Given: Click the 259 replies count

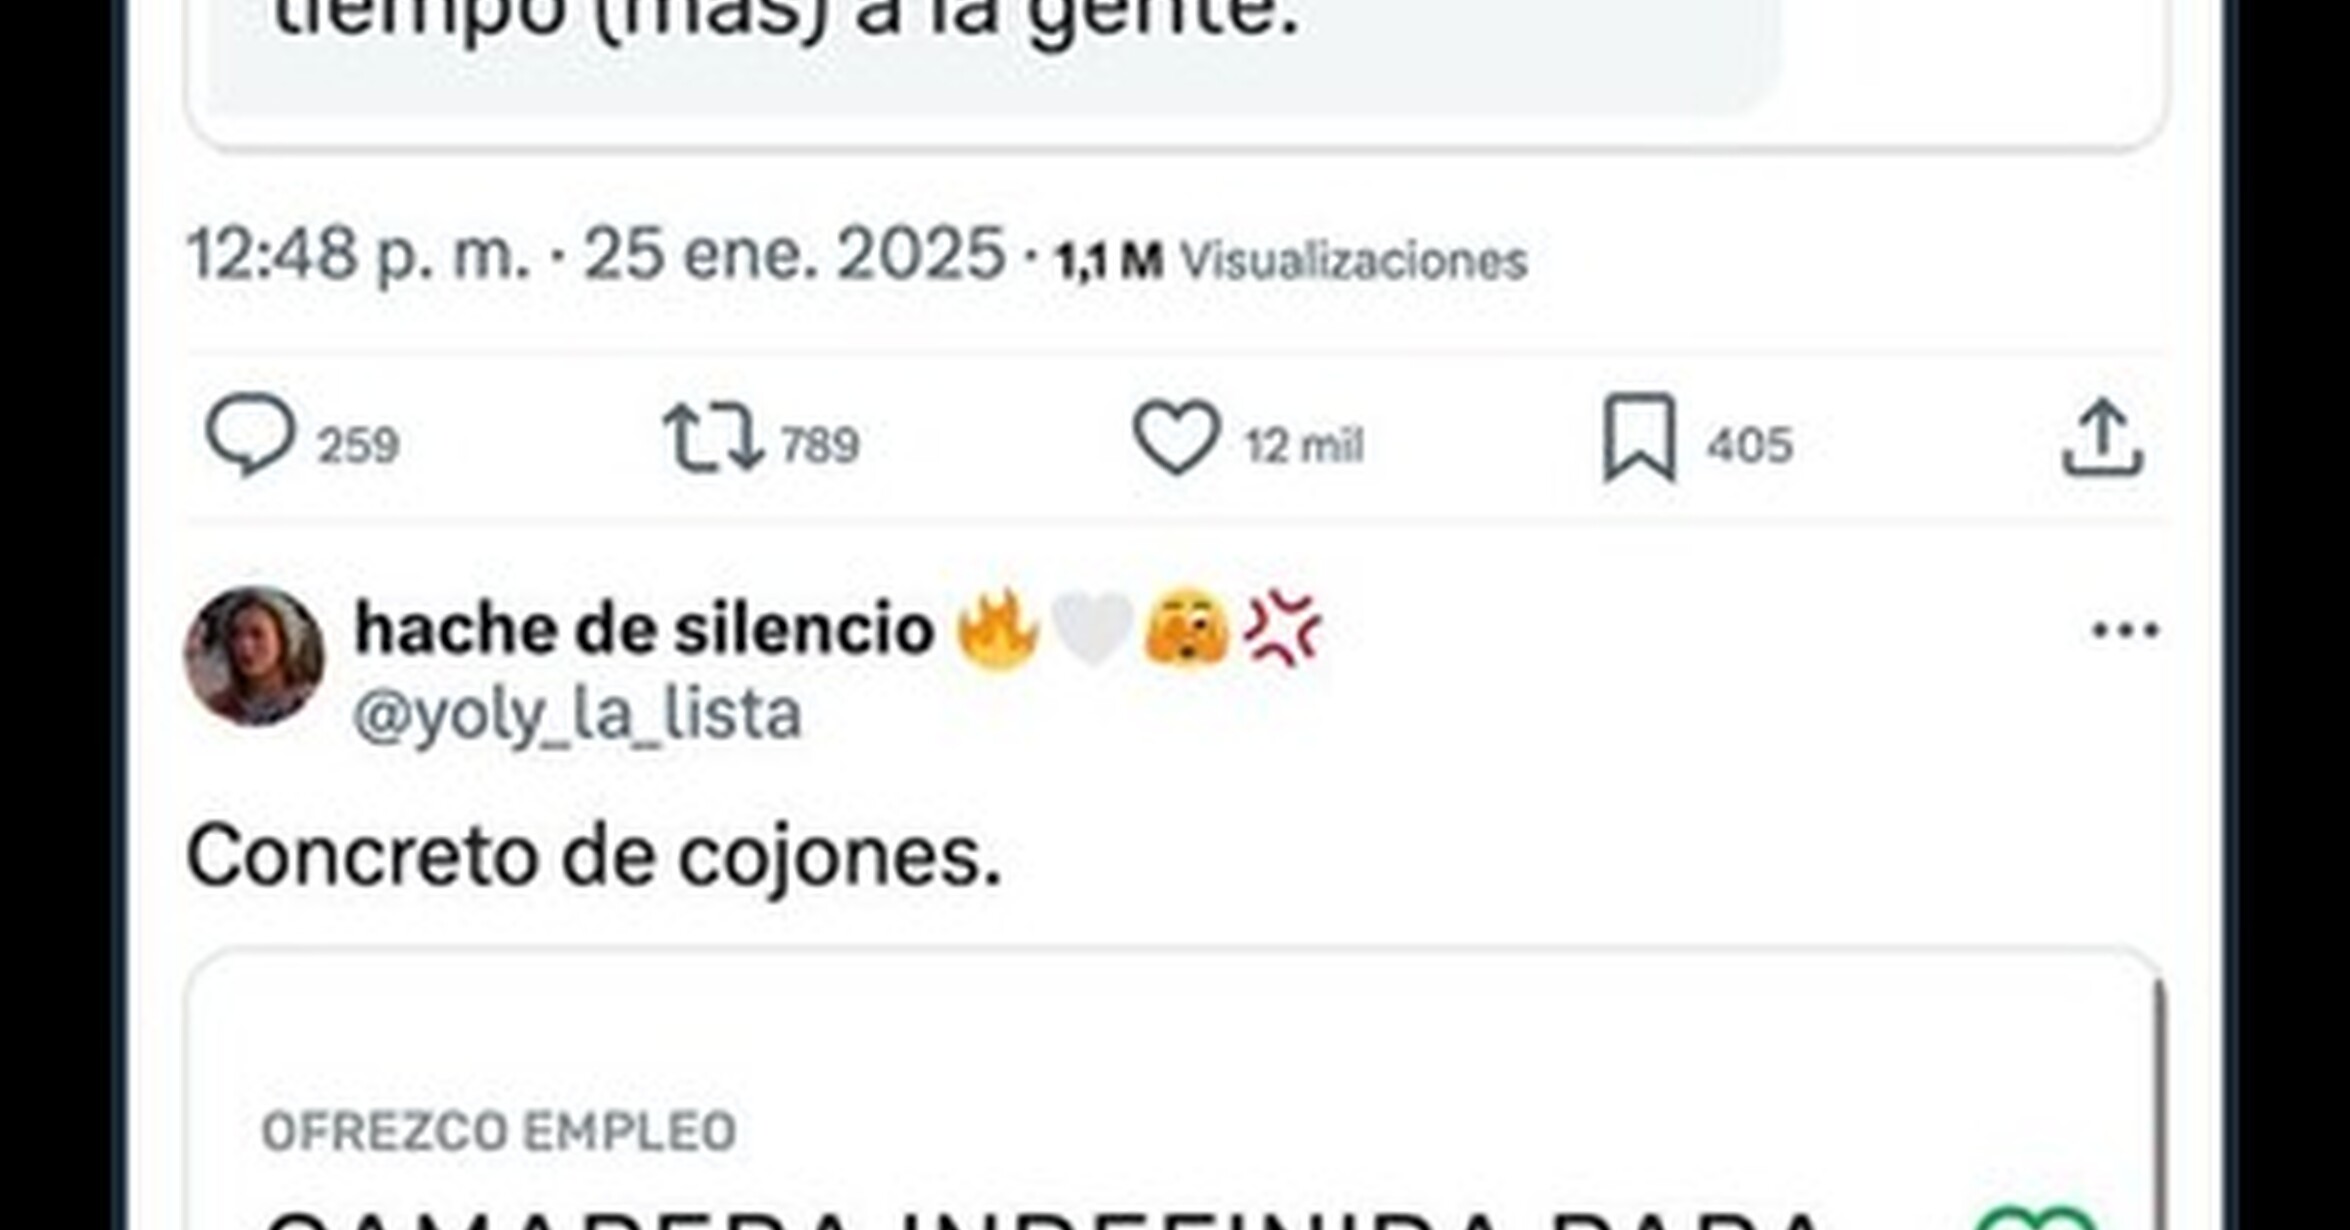Looking at the screenshot, I should (359, 445).
